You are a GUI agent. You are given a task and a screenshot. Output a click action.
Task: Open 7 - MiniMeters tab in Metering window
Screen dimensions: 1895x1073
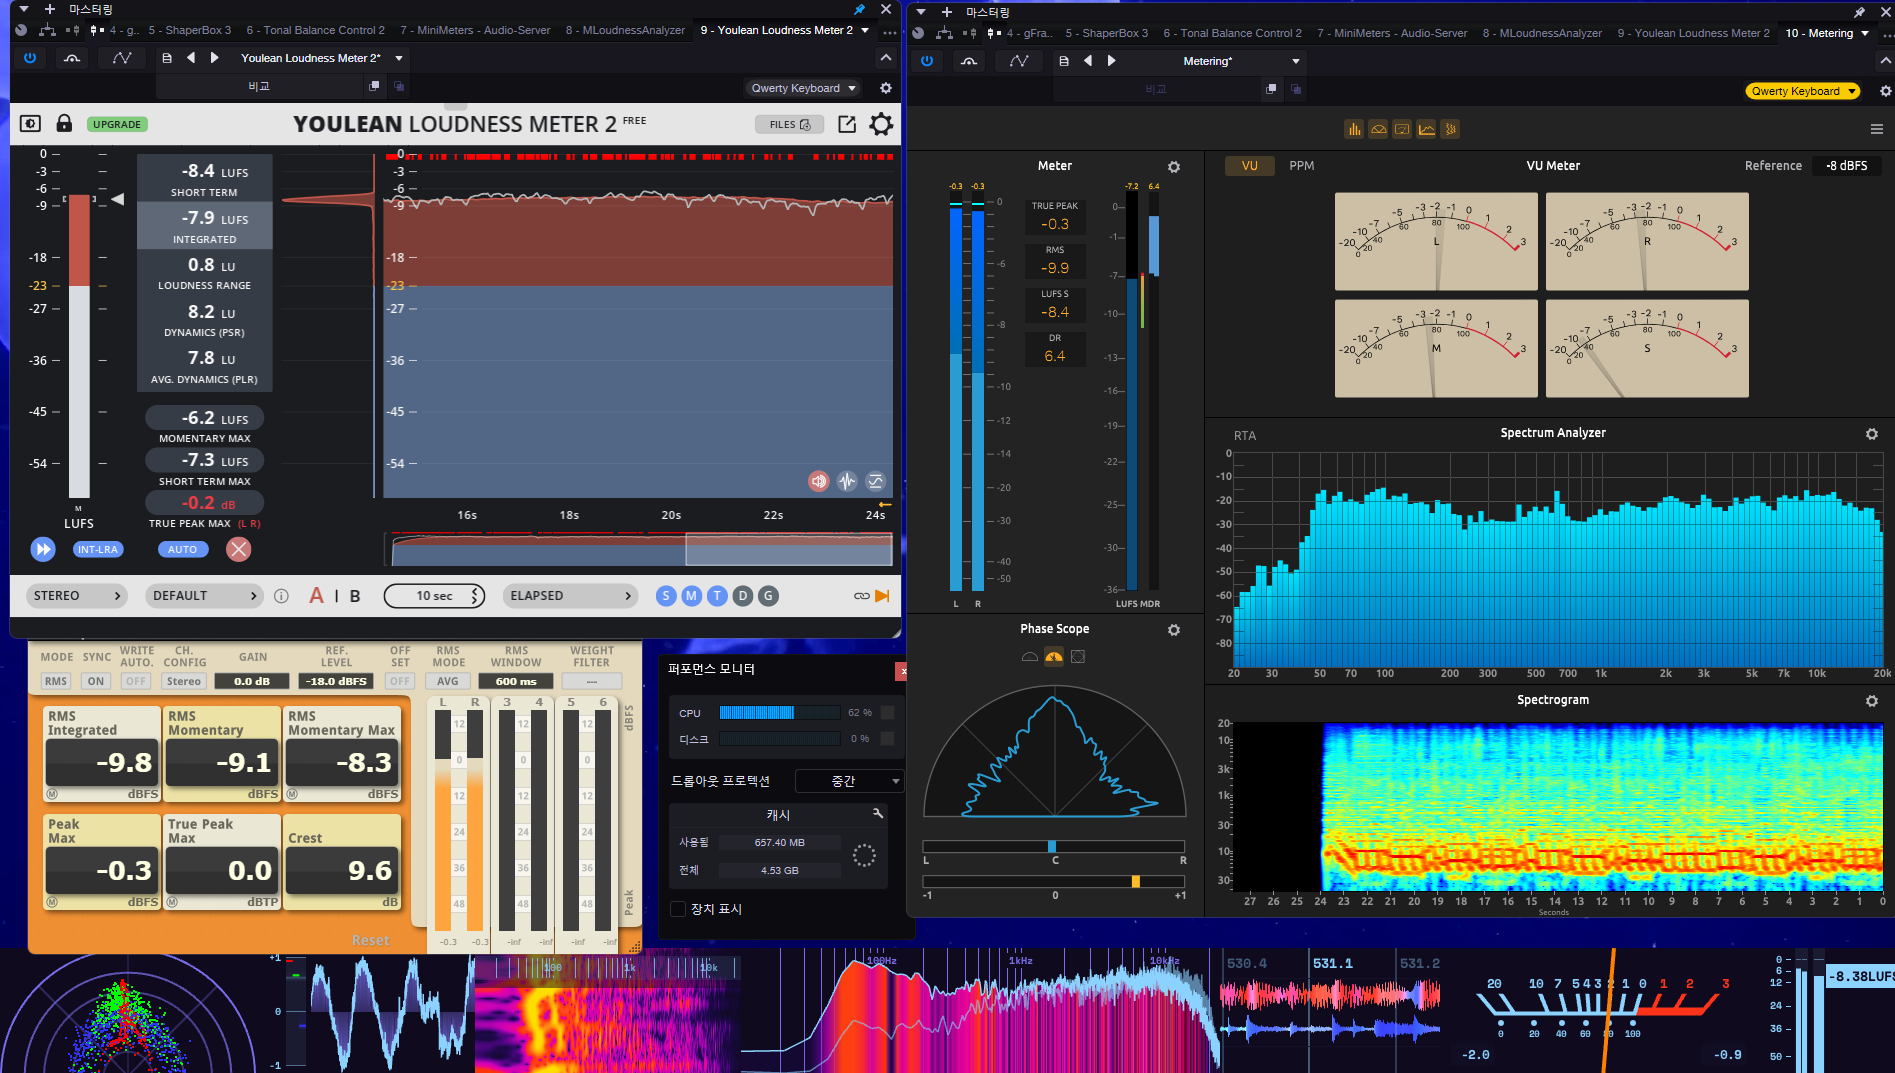1392,33
